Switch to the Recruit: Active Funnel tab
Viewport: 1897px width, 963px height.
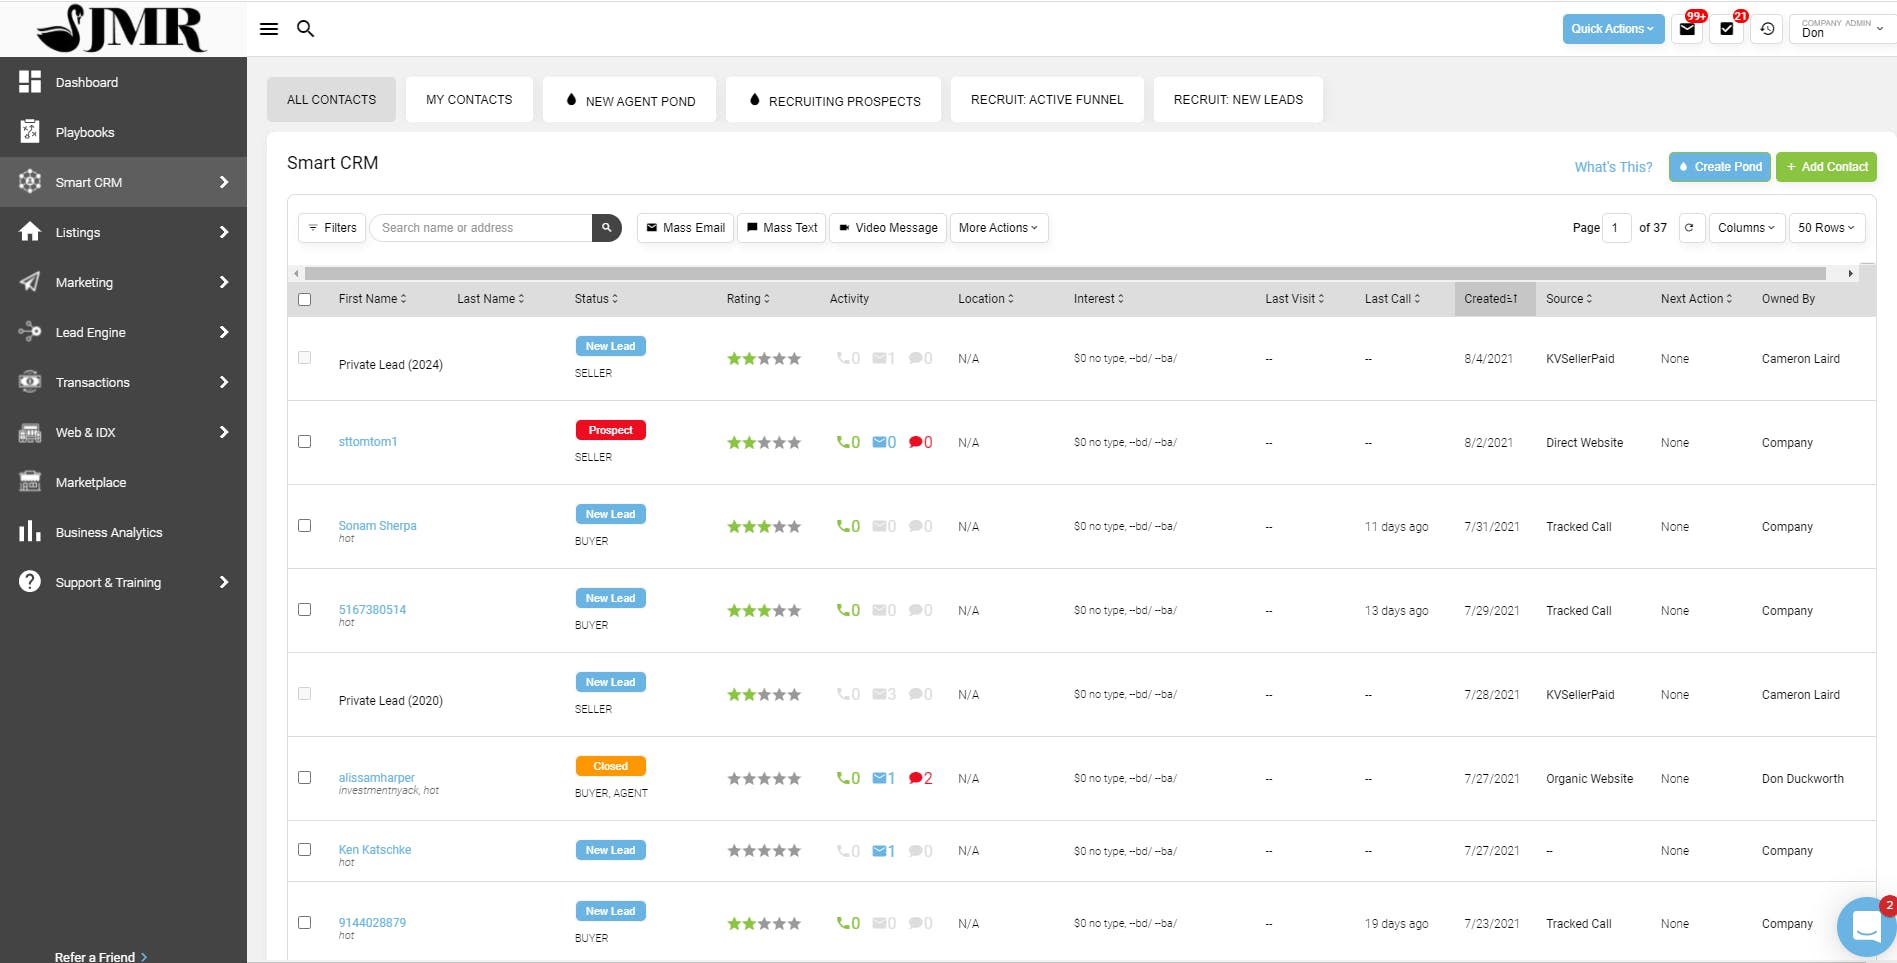click(1047, 100)
